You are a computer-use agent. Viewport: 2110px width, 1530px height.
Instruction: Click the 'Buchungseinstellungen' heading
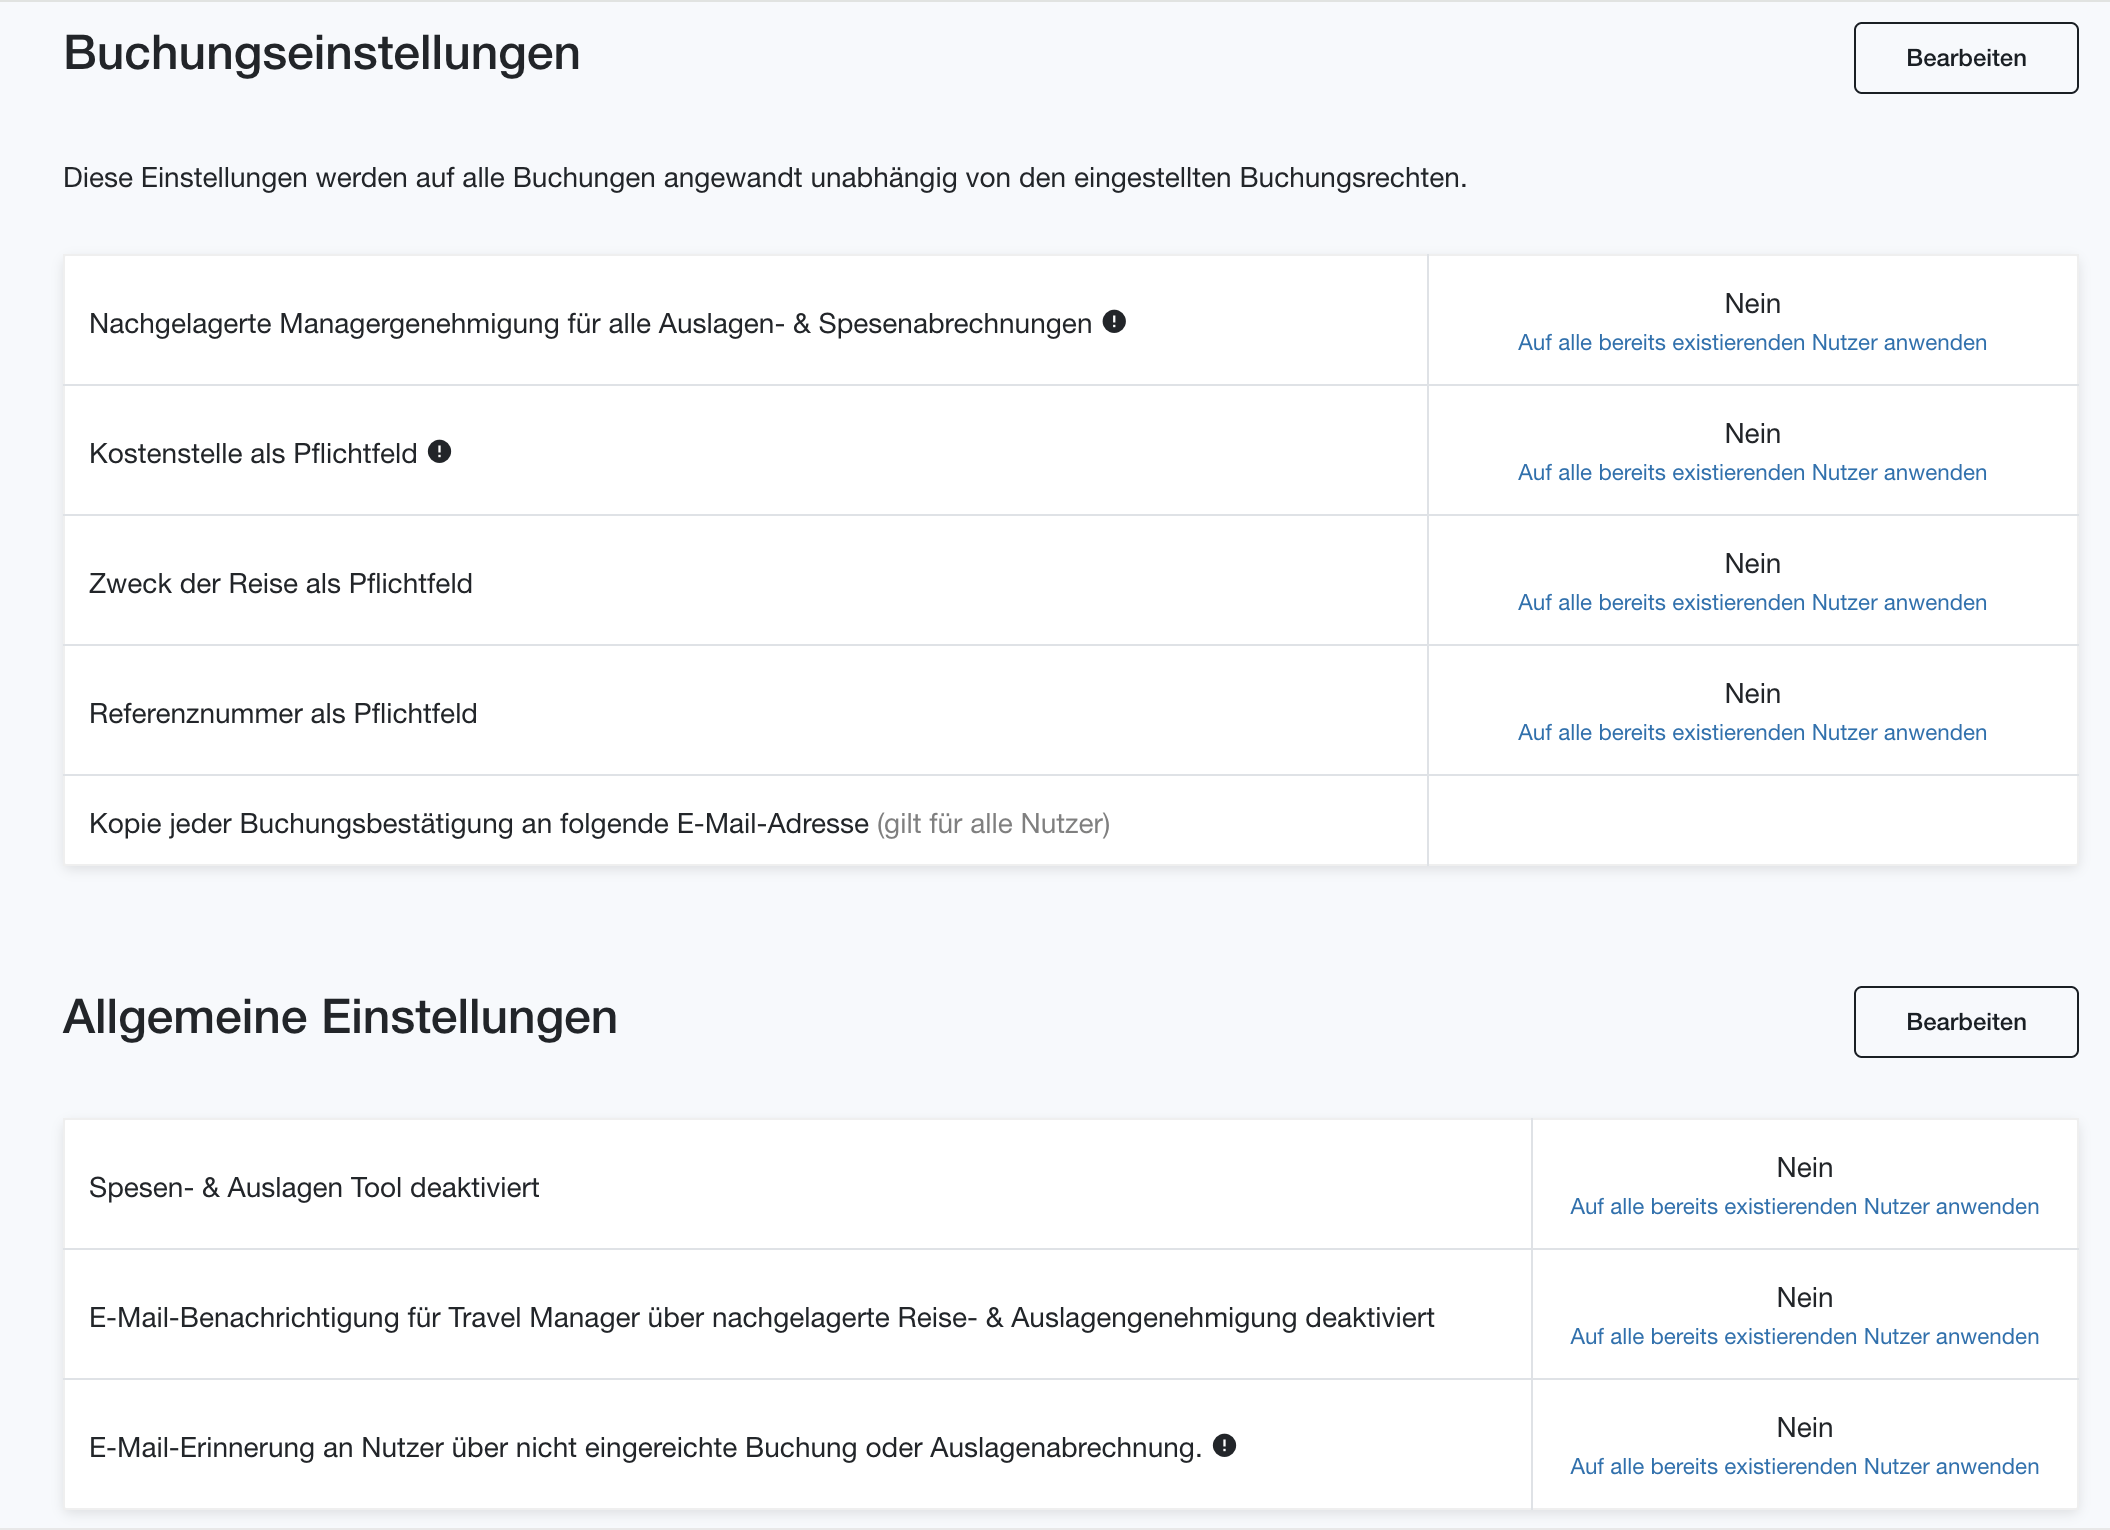click(321, 53)
